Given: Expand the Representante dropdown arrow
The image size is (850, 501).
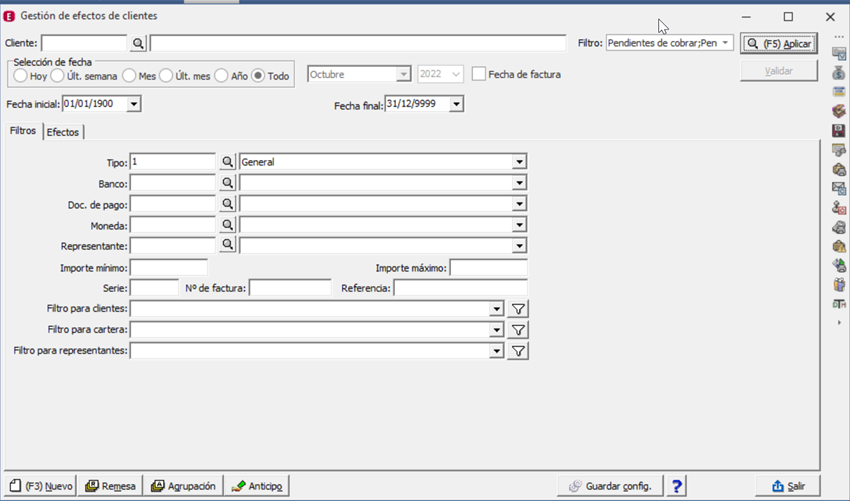Looking at the screenshot, I should (x=519, y=246).
